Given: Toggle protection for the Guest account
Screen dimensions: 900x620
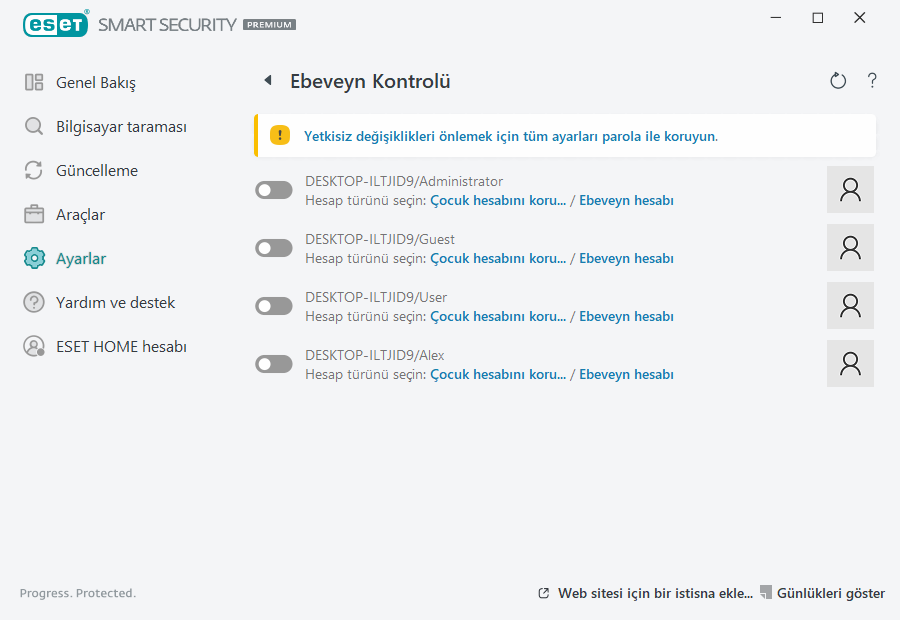Looking at the screenshot, I should click(273, 247).
